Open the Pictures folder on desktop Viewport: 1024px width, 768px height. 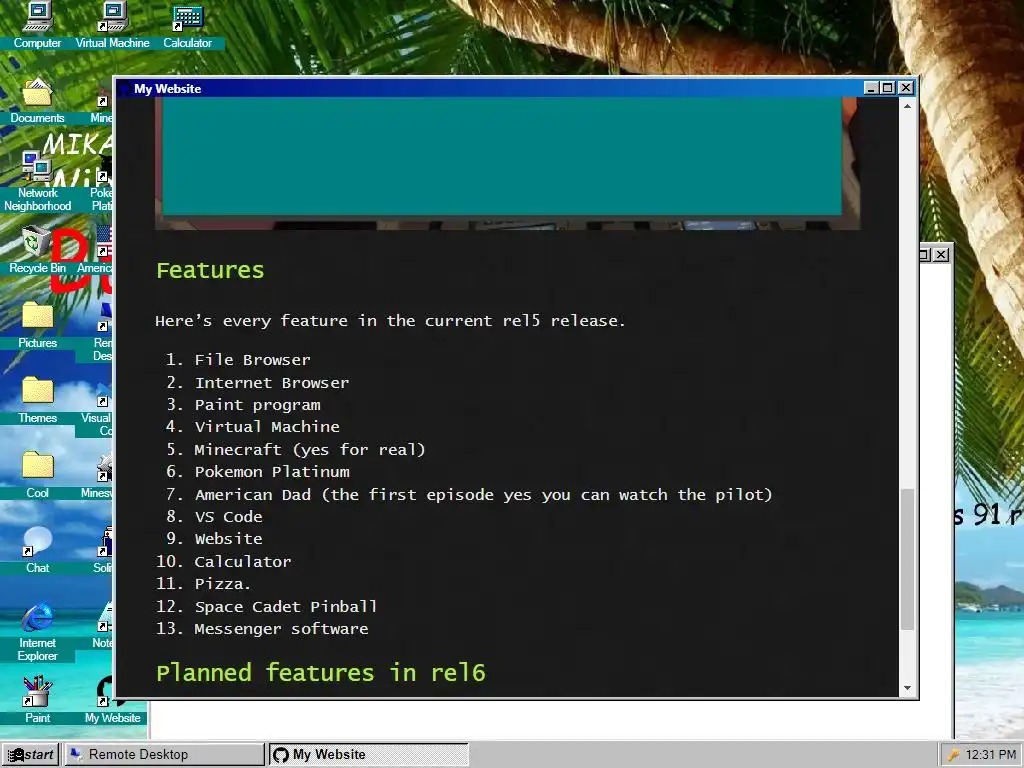pos(37,325)
